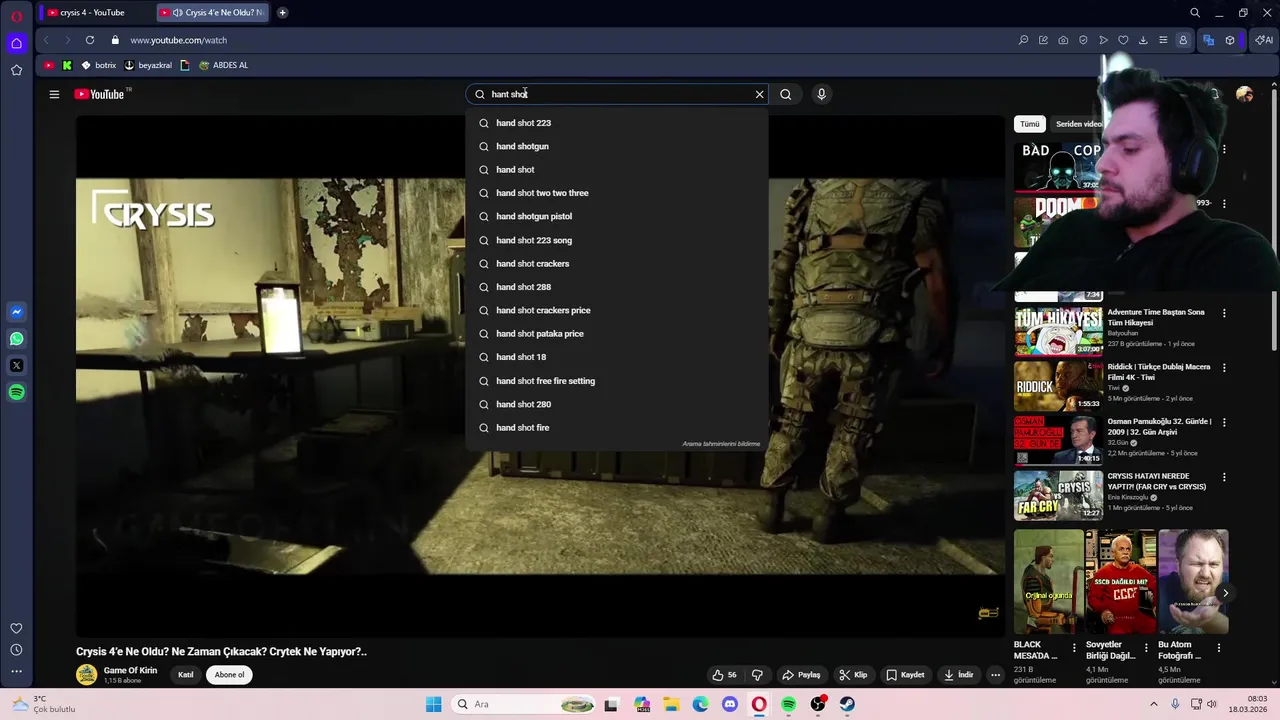This screenshot has height=720, width=1280.
Task: Open options for Osman Pamukoğlu video
Action: tap(1224, 422)
